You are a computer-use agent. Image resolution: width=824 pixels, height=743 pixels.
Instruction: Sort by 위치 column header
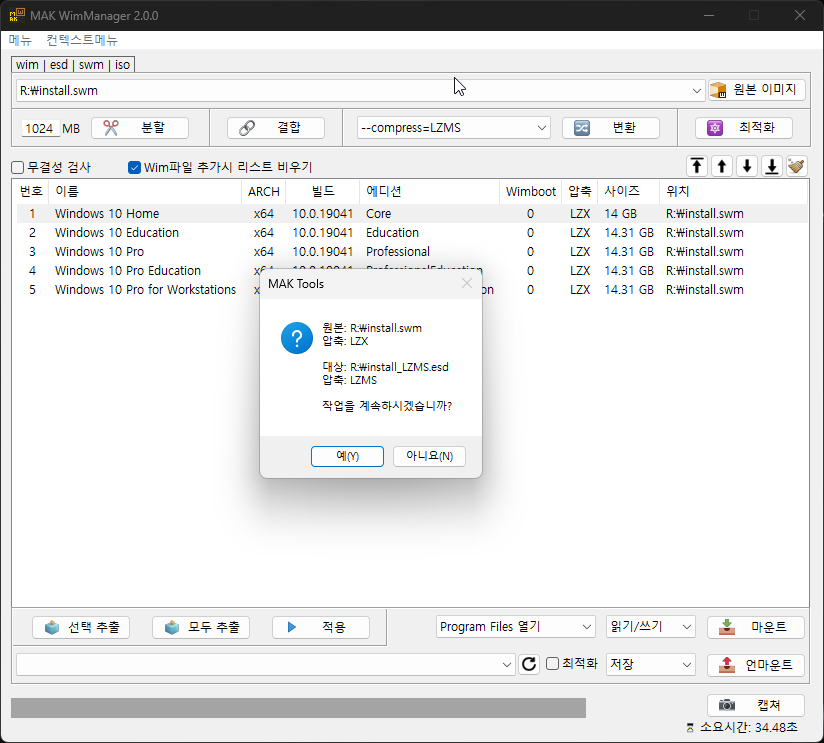(734, 191)
